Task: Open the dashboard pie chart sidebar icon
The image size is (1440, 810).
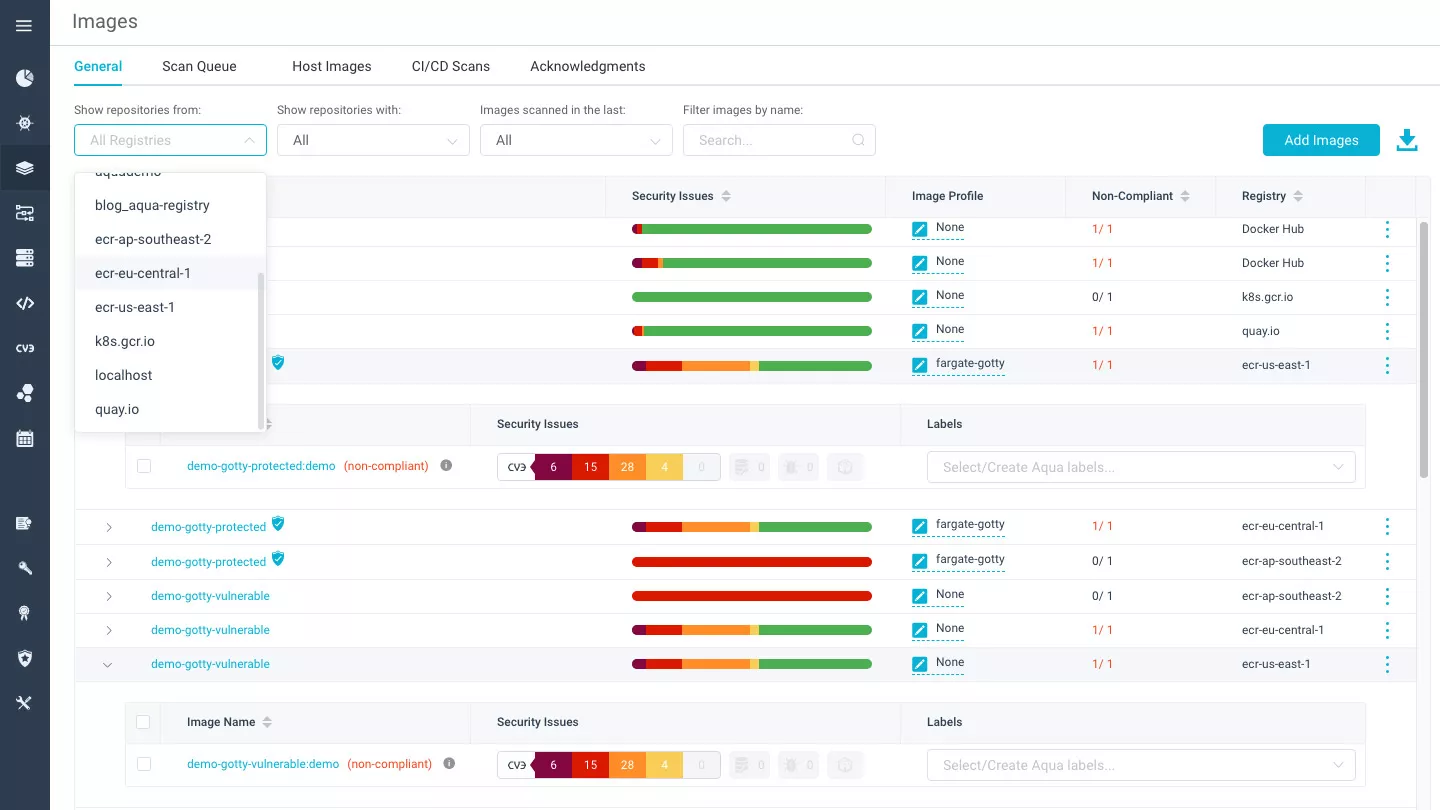Action: tap(25, 78)
